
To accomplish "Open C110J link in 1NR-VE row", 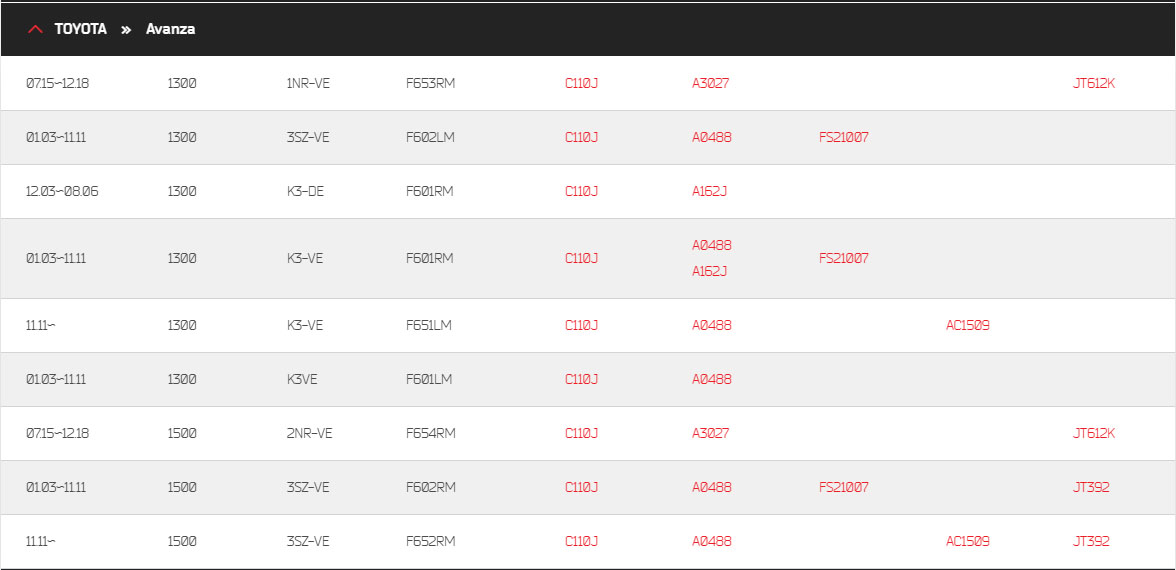I will tap(581, 83).
